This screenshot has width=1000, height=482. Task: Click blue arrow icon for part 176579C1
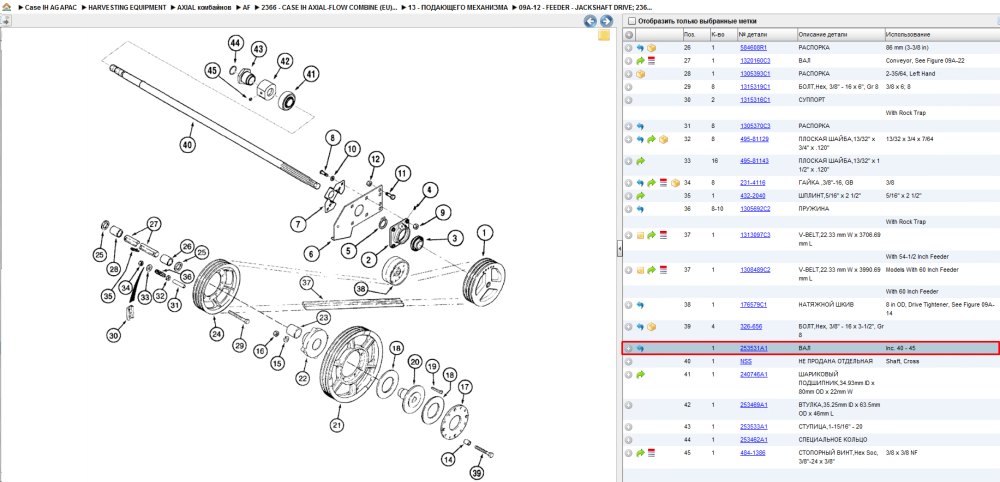pos(640,305)
